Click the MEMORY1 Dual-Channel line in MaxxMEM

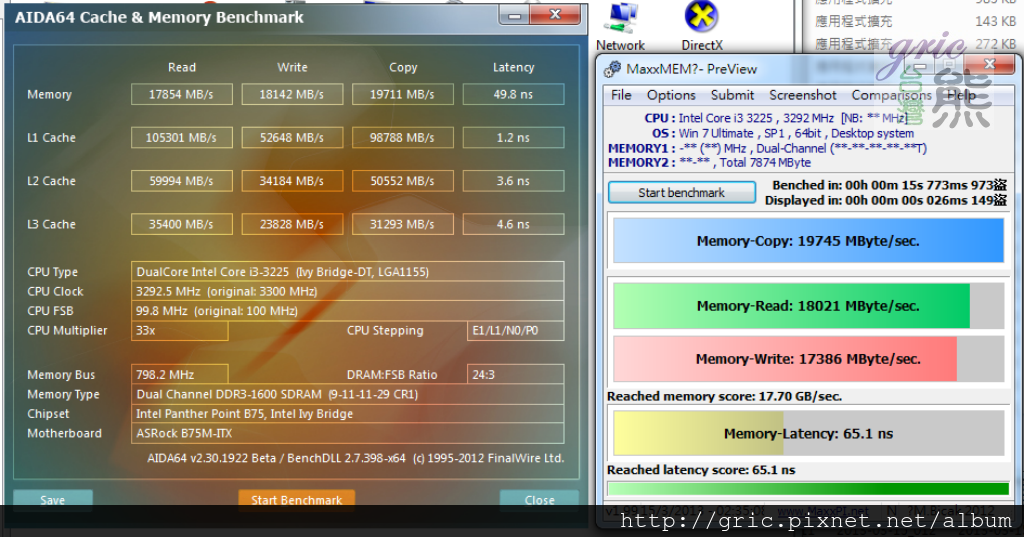(767, 148)
